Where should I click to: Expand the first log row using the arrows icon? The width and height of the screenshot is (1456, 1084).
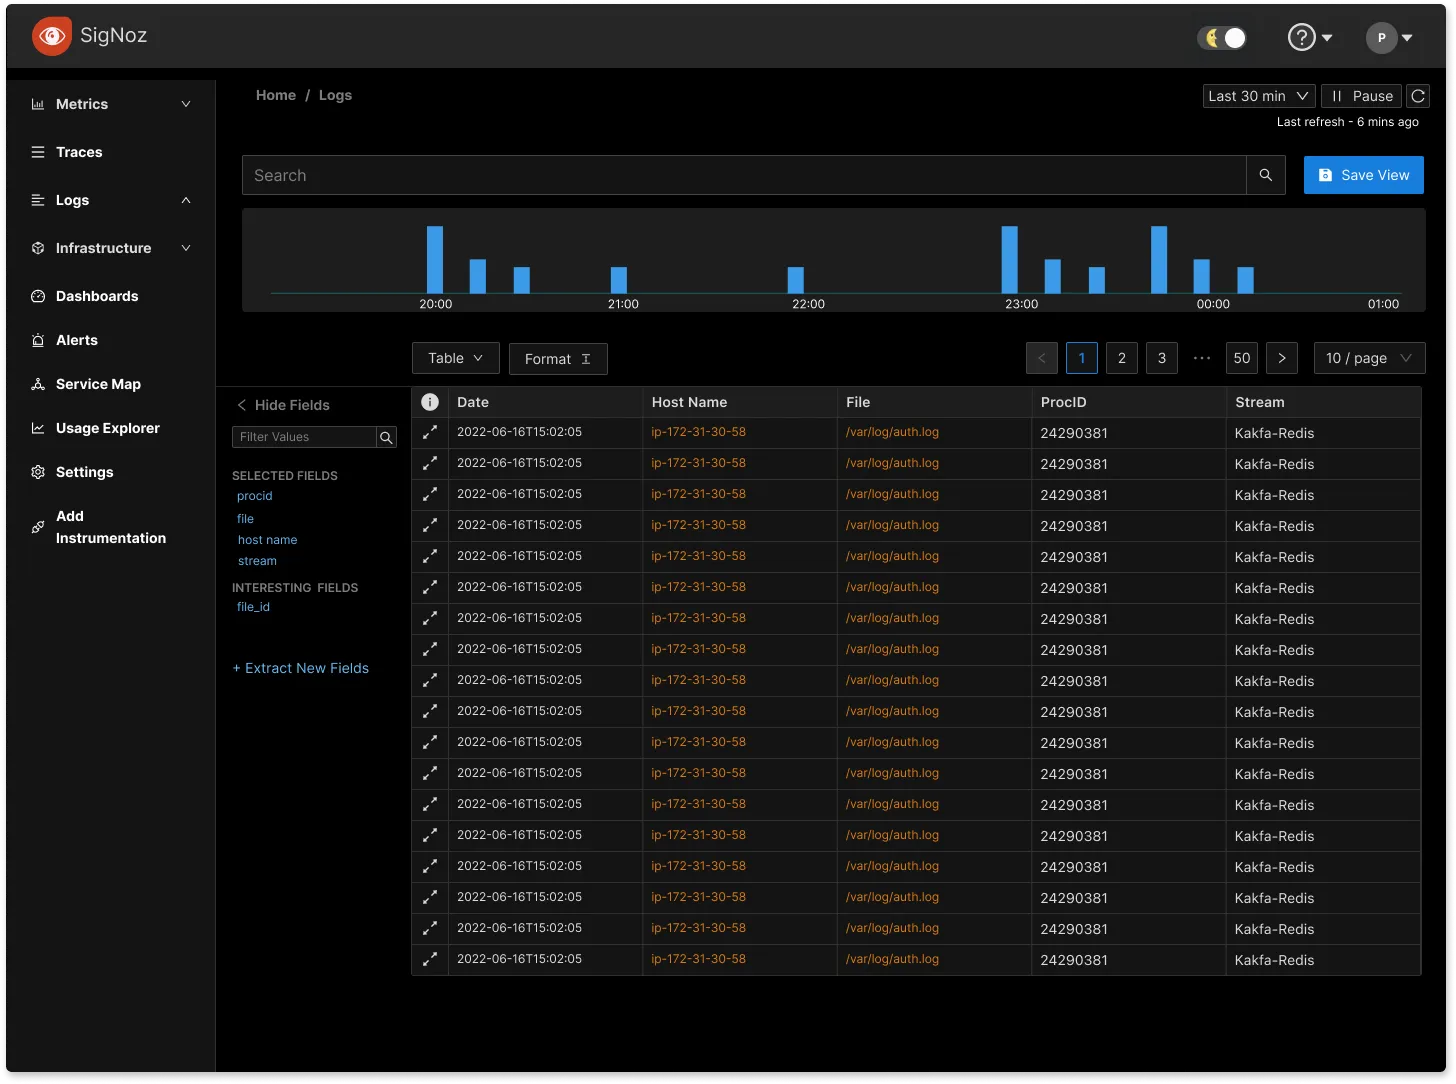tap(430, 433)
